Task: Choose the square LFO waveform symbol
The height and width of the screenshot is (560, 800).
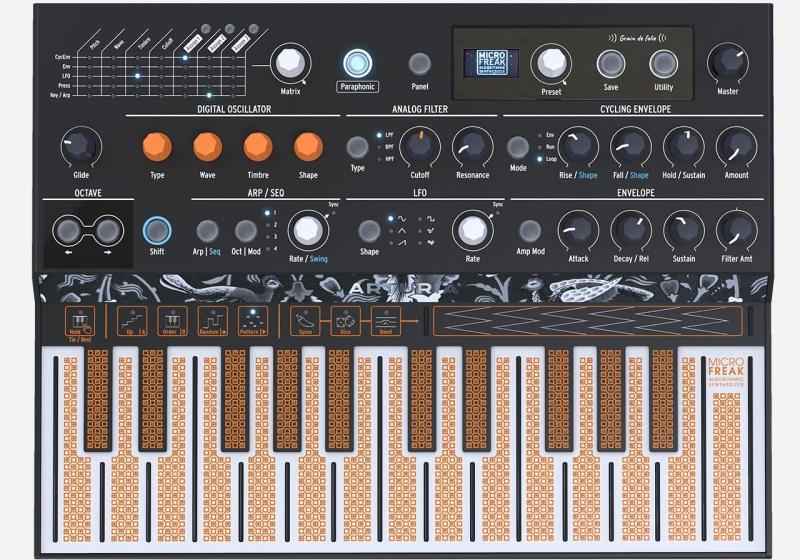Action: [431, 219]
